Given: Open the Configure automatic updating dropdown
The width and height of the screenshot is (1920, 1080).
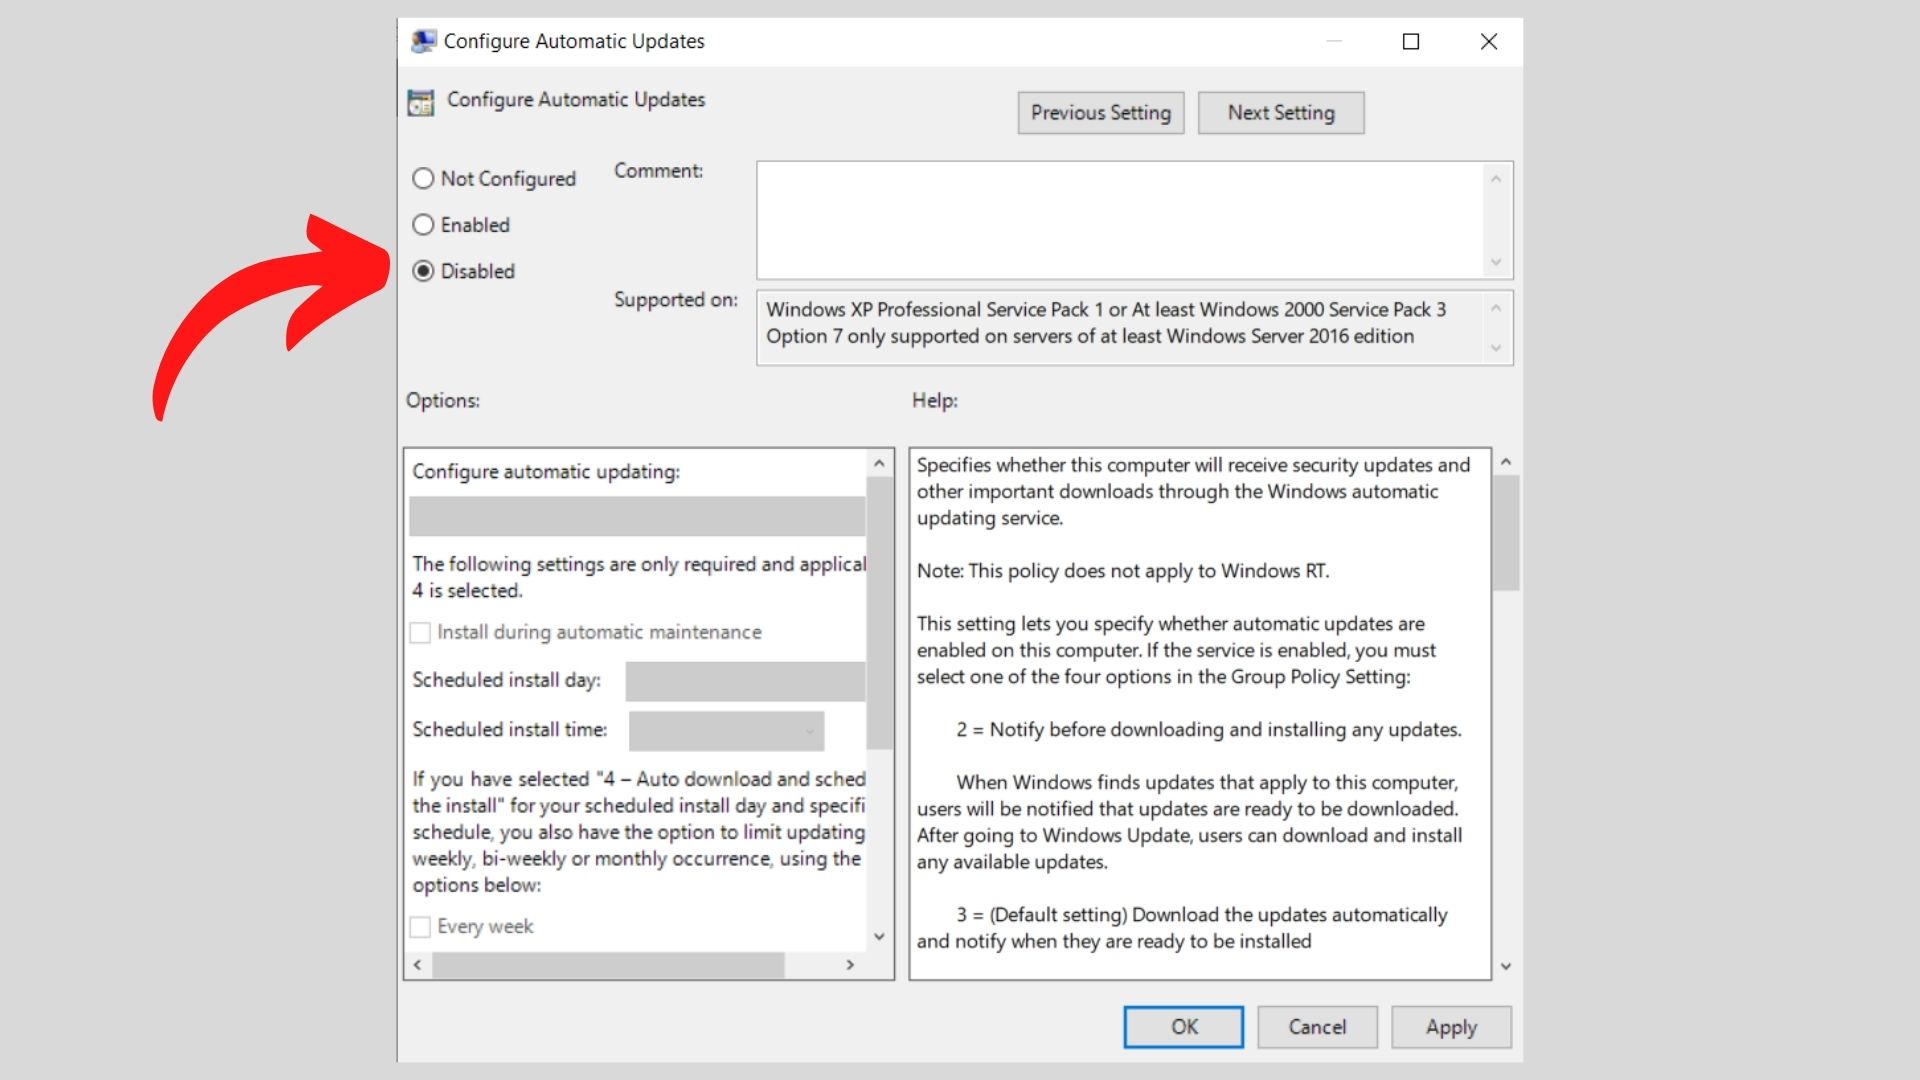Looking at the screenshot, I should [637, 516].
